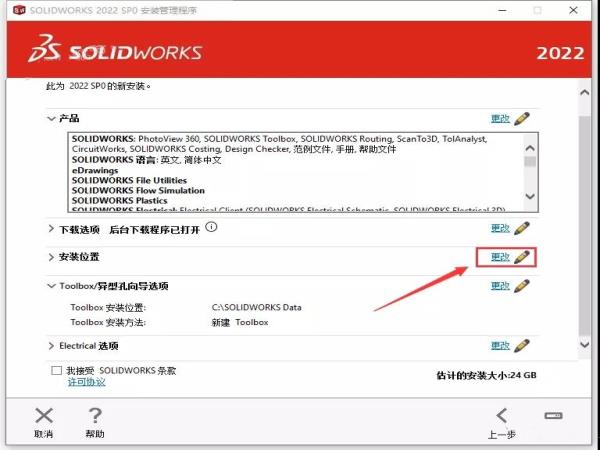Image resolution: width=600 pixels, height=450 pixels.
Task: Click the 取消 cancel X icon
Action: pyautogui.click(x=44, y=416)
